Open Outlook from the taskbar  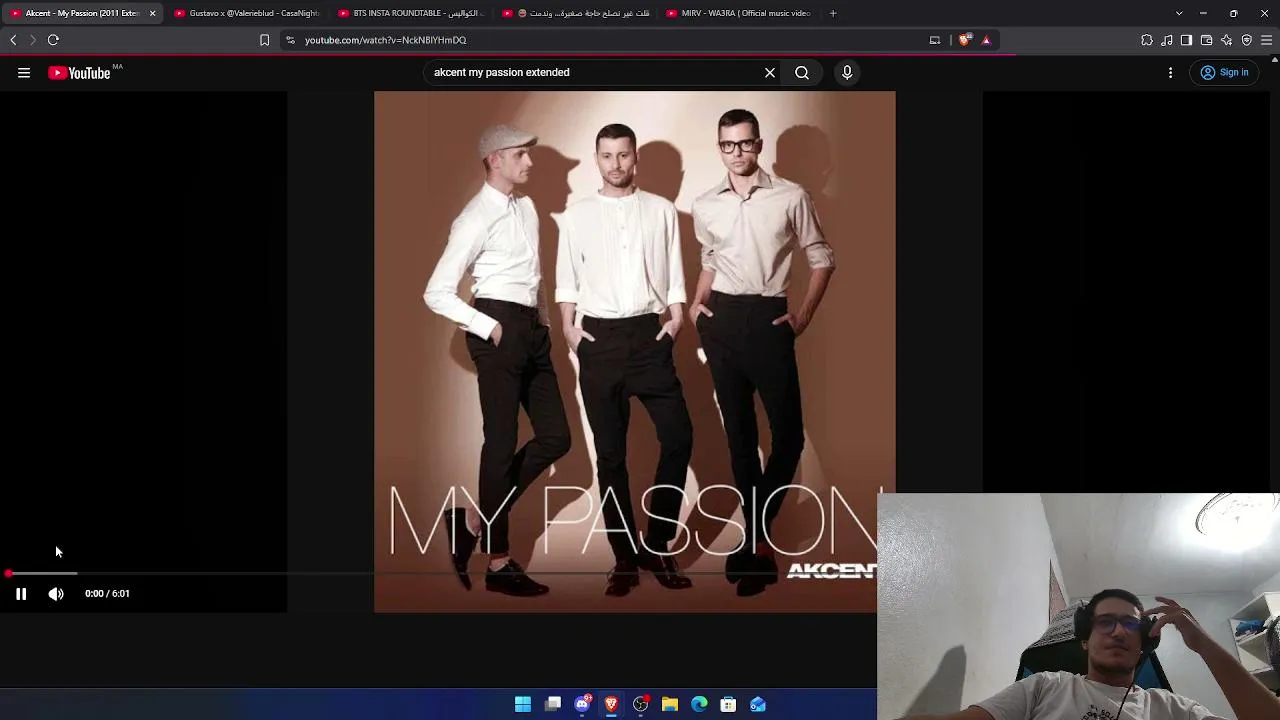pos(758,704)
